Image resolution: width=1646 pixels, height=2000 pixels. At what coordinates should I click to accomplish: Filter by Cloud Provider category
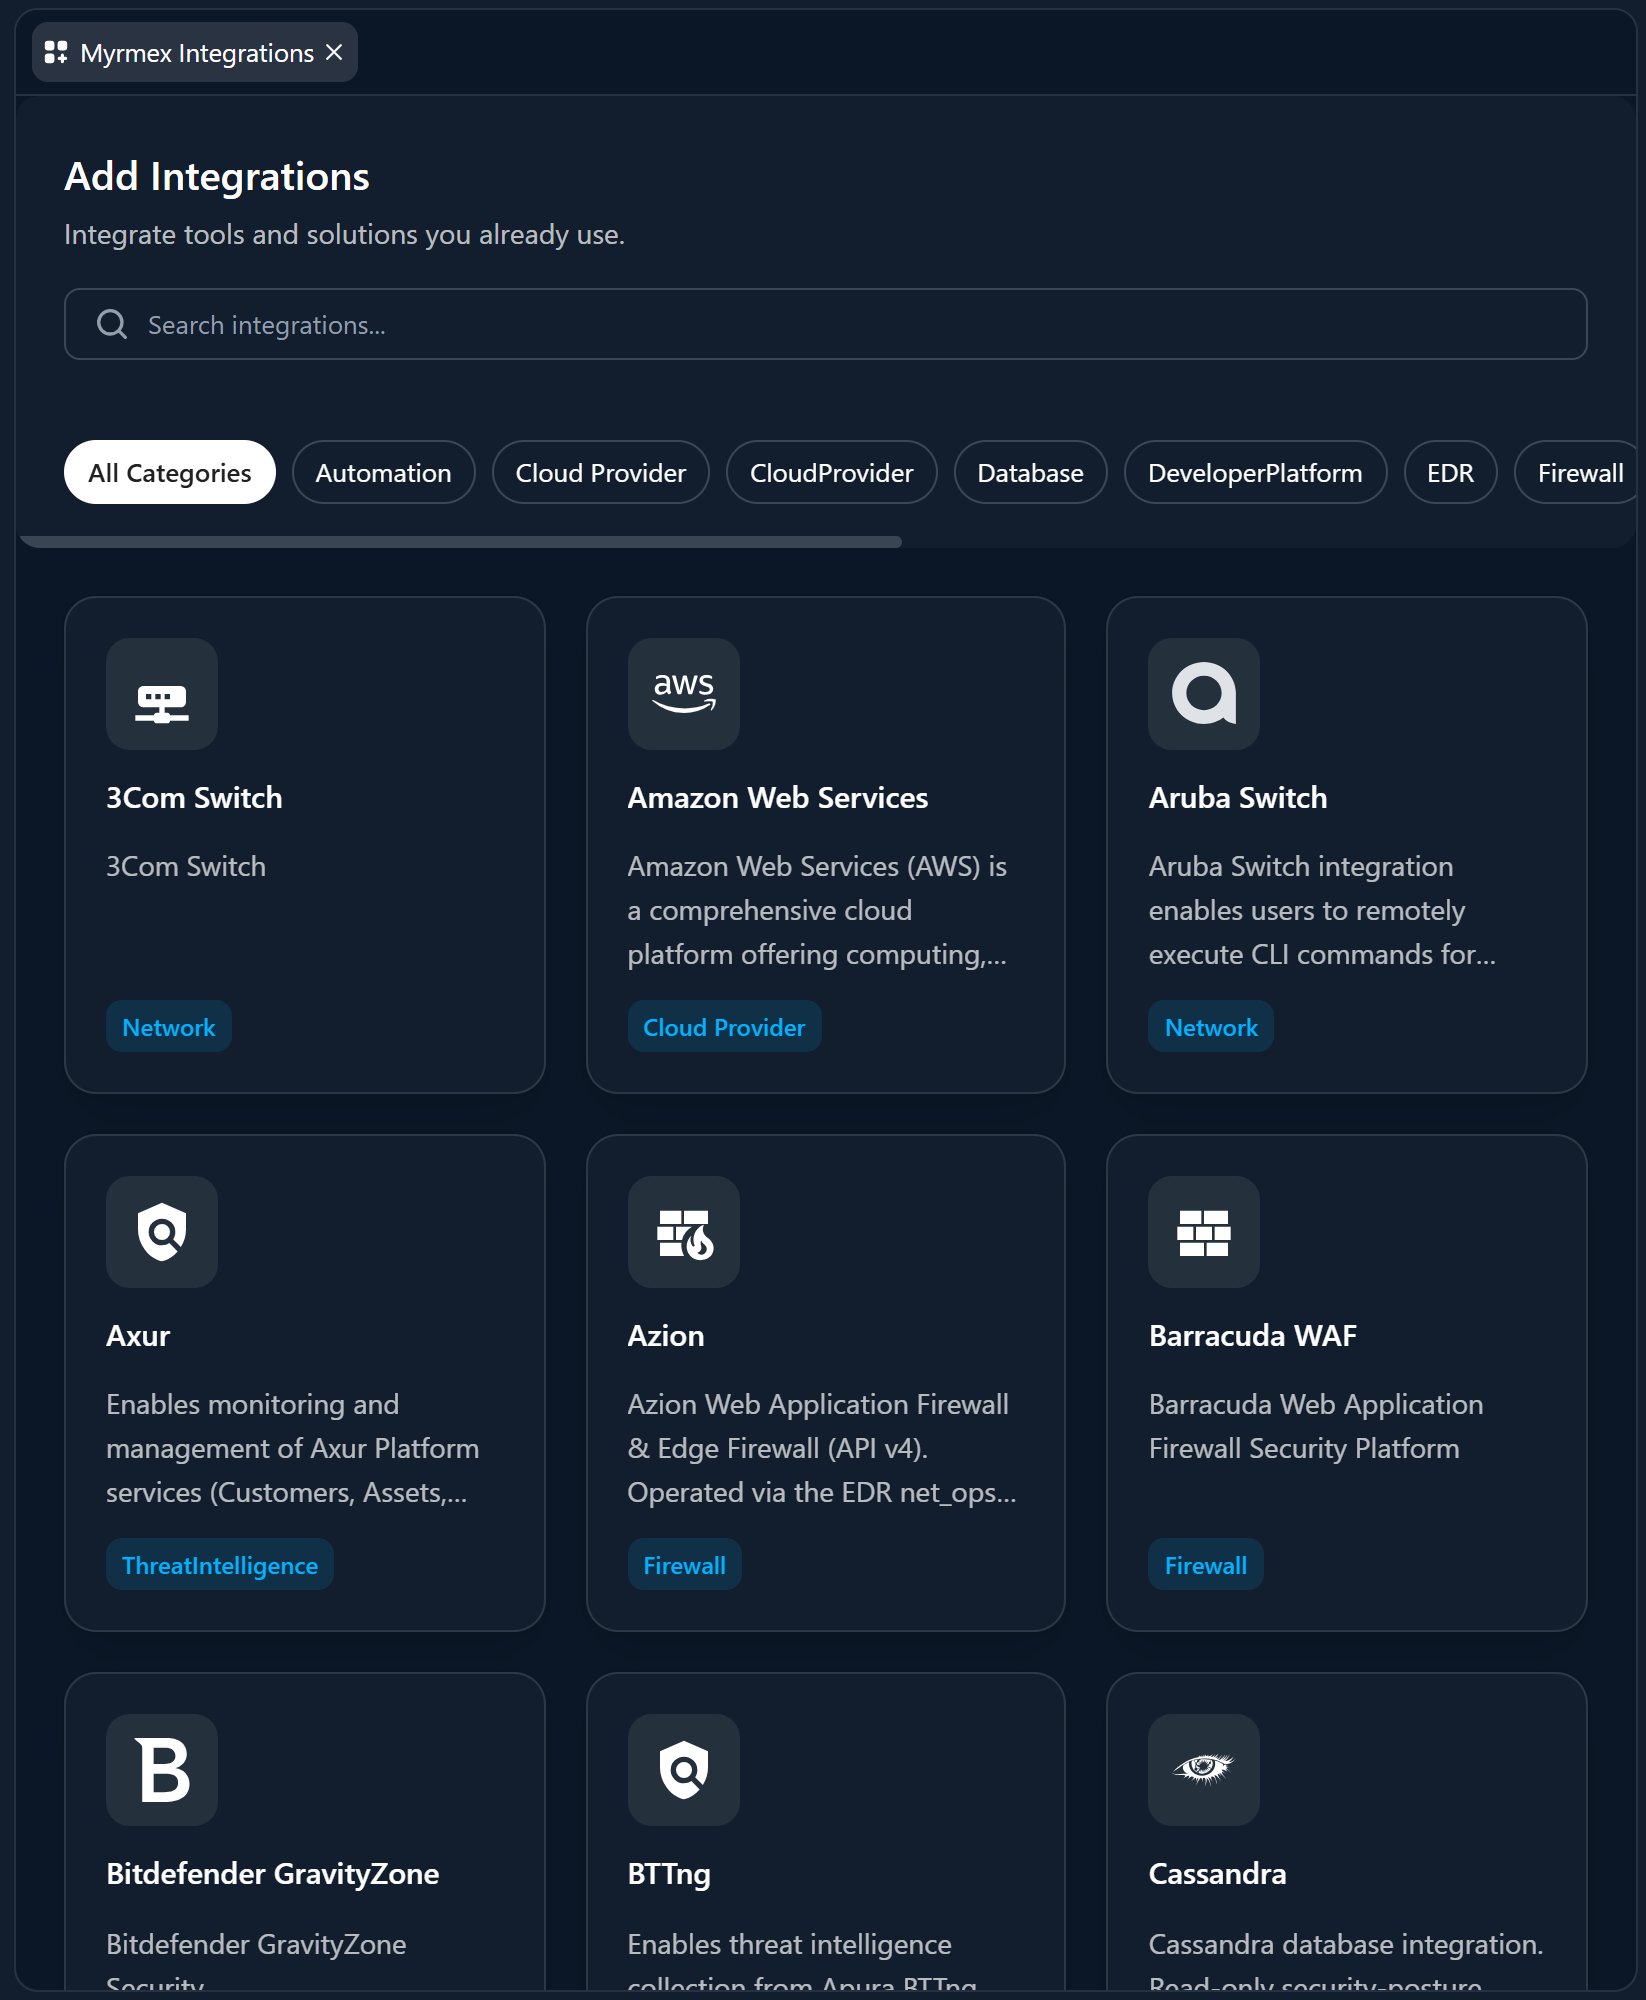pos(601,472)
